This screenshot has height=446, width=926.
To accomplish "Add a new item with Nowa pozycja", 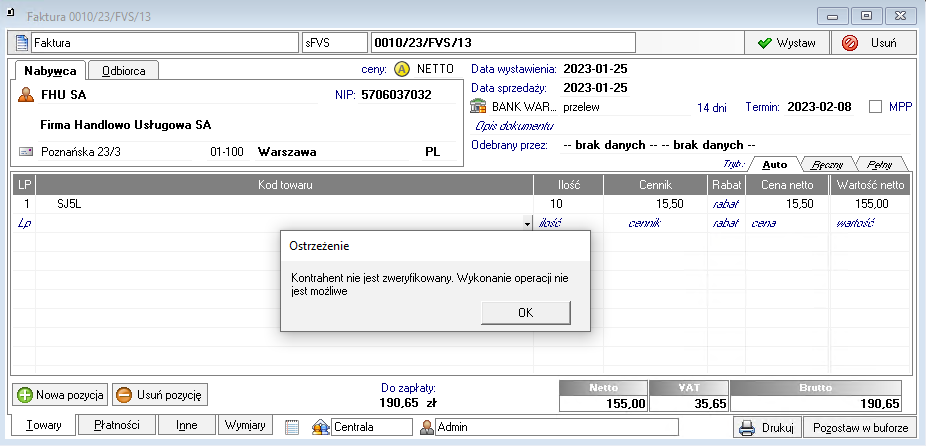I will pos(58,394).
